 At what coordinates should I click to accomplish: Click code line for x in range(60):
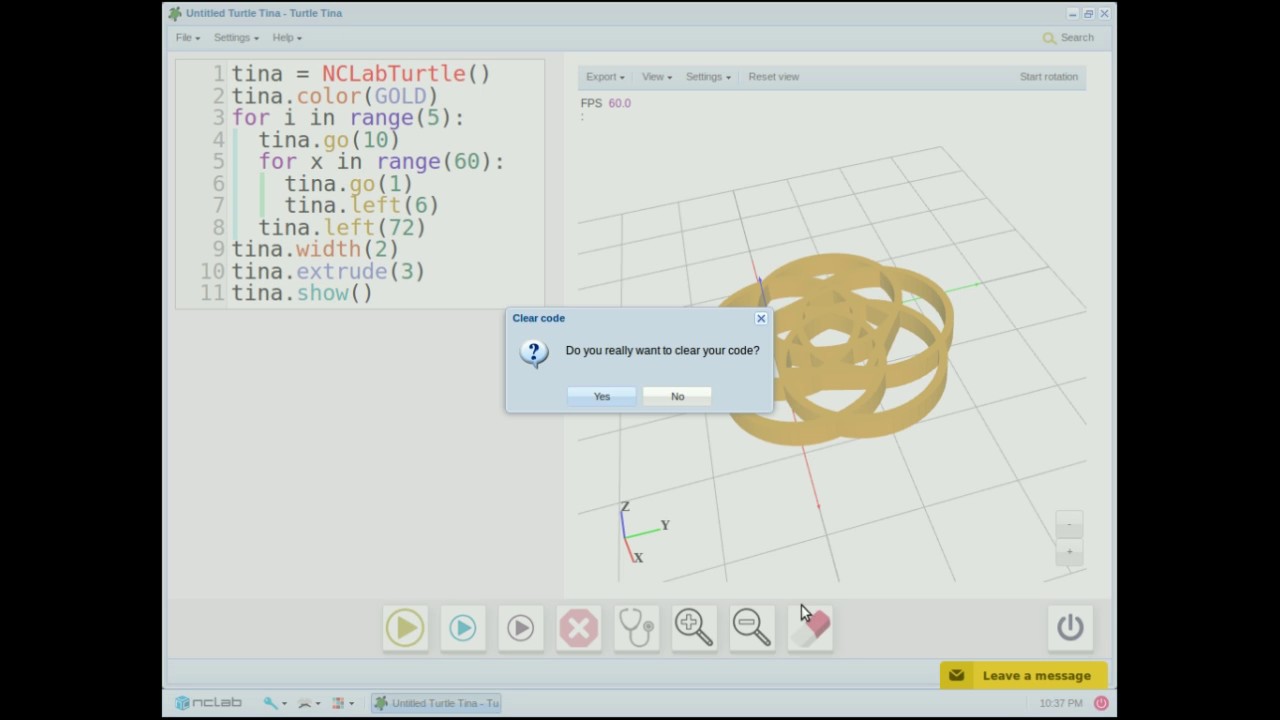tap(381, 162)
